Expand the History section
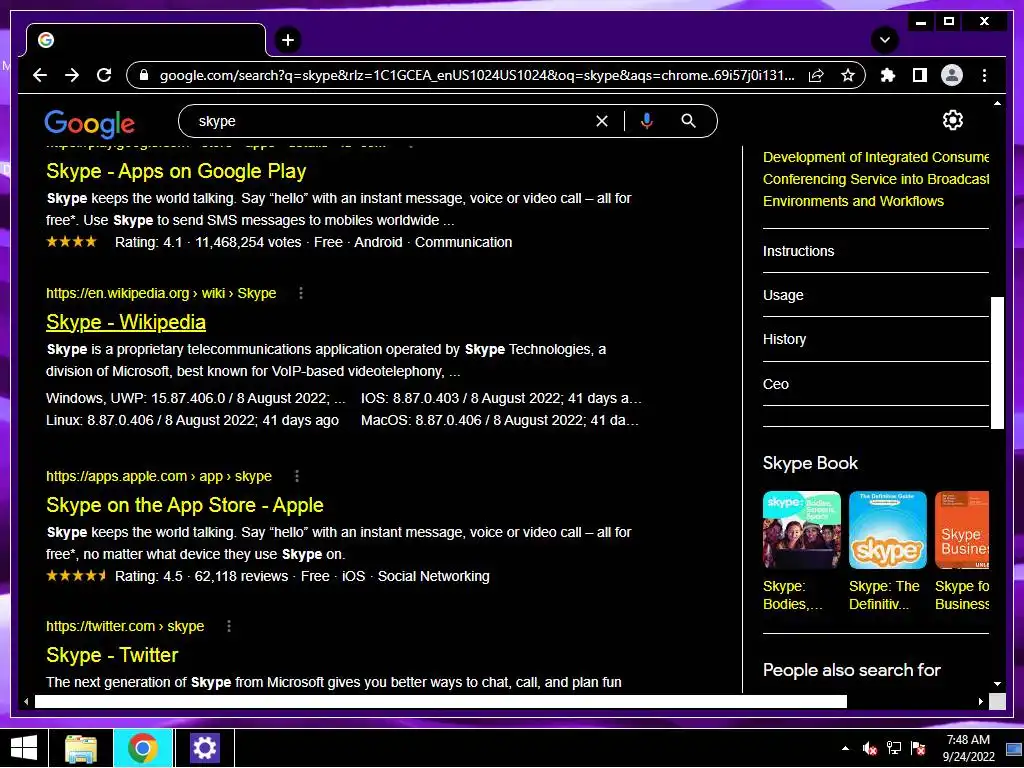The height and width of the screenshot is (768, 1024). [x=876, y=340]
